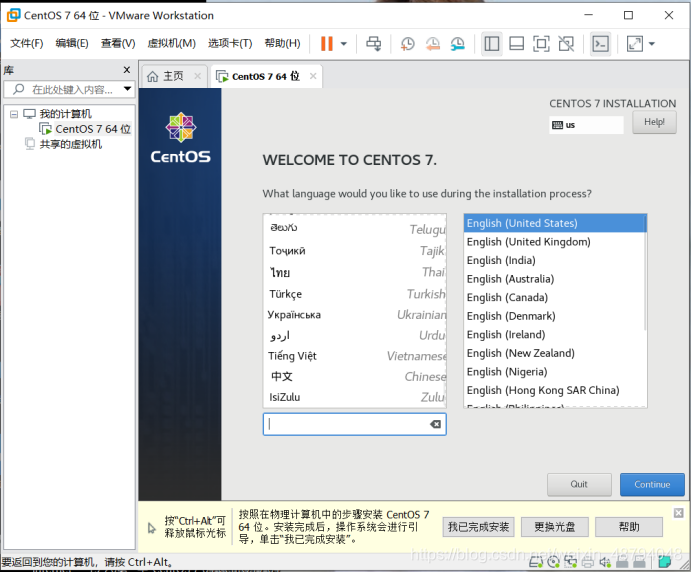Image resolution: width=692 pixels, height=573 pixels.
Task: Collapse the 我的计算机 tree node
Action: tap(14, 114)
